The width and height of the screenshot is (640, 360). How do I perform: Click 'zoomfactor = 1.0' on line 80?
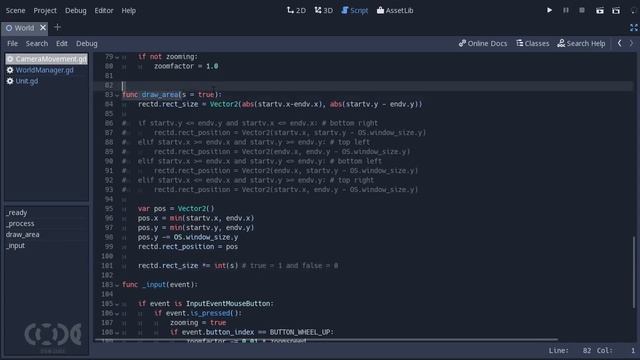[x=186, y=66]
